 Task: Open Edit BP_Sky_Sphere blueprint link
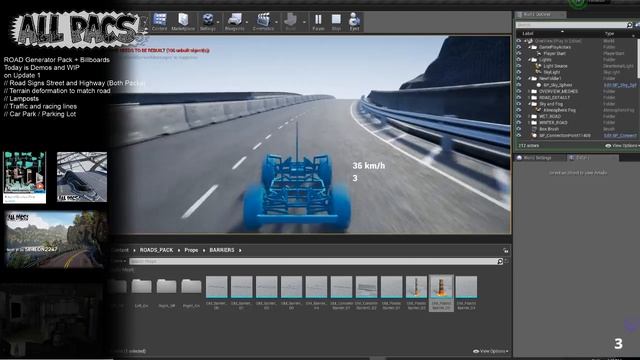(620, 85)
